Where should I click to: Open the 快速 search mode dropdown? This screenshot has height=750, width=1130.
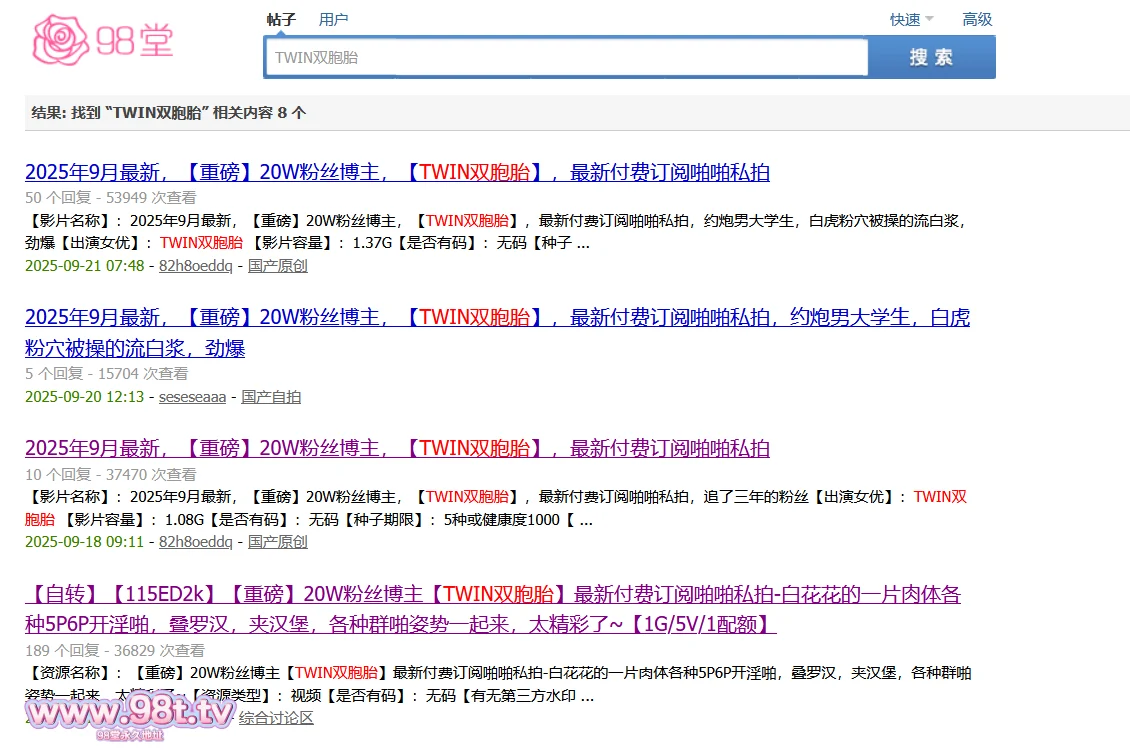[x=904, y=18]
